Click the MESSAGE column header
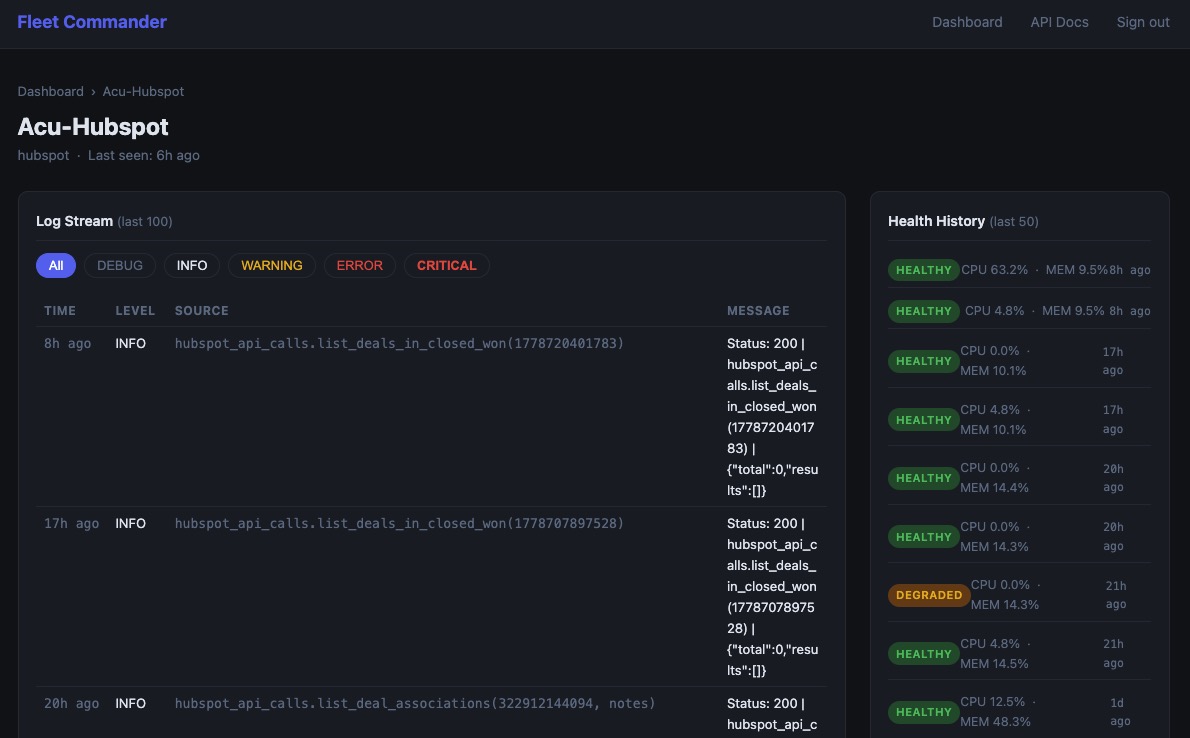This screenshot has height=738, width=1190. pos(758,311)
